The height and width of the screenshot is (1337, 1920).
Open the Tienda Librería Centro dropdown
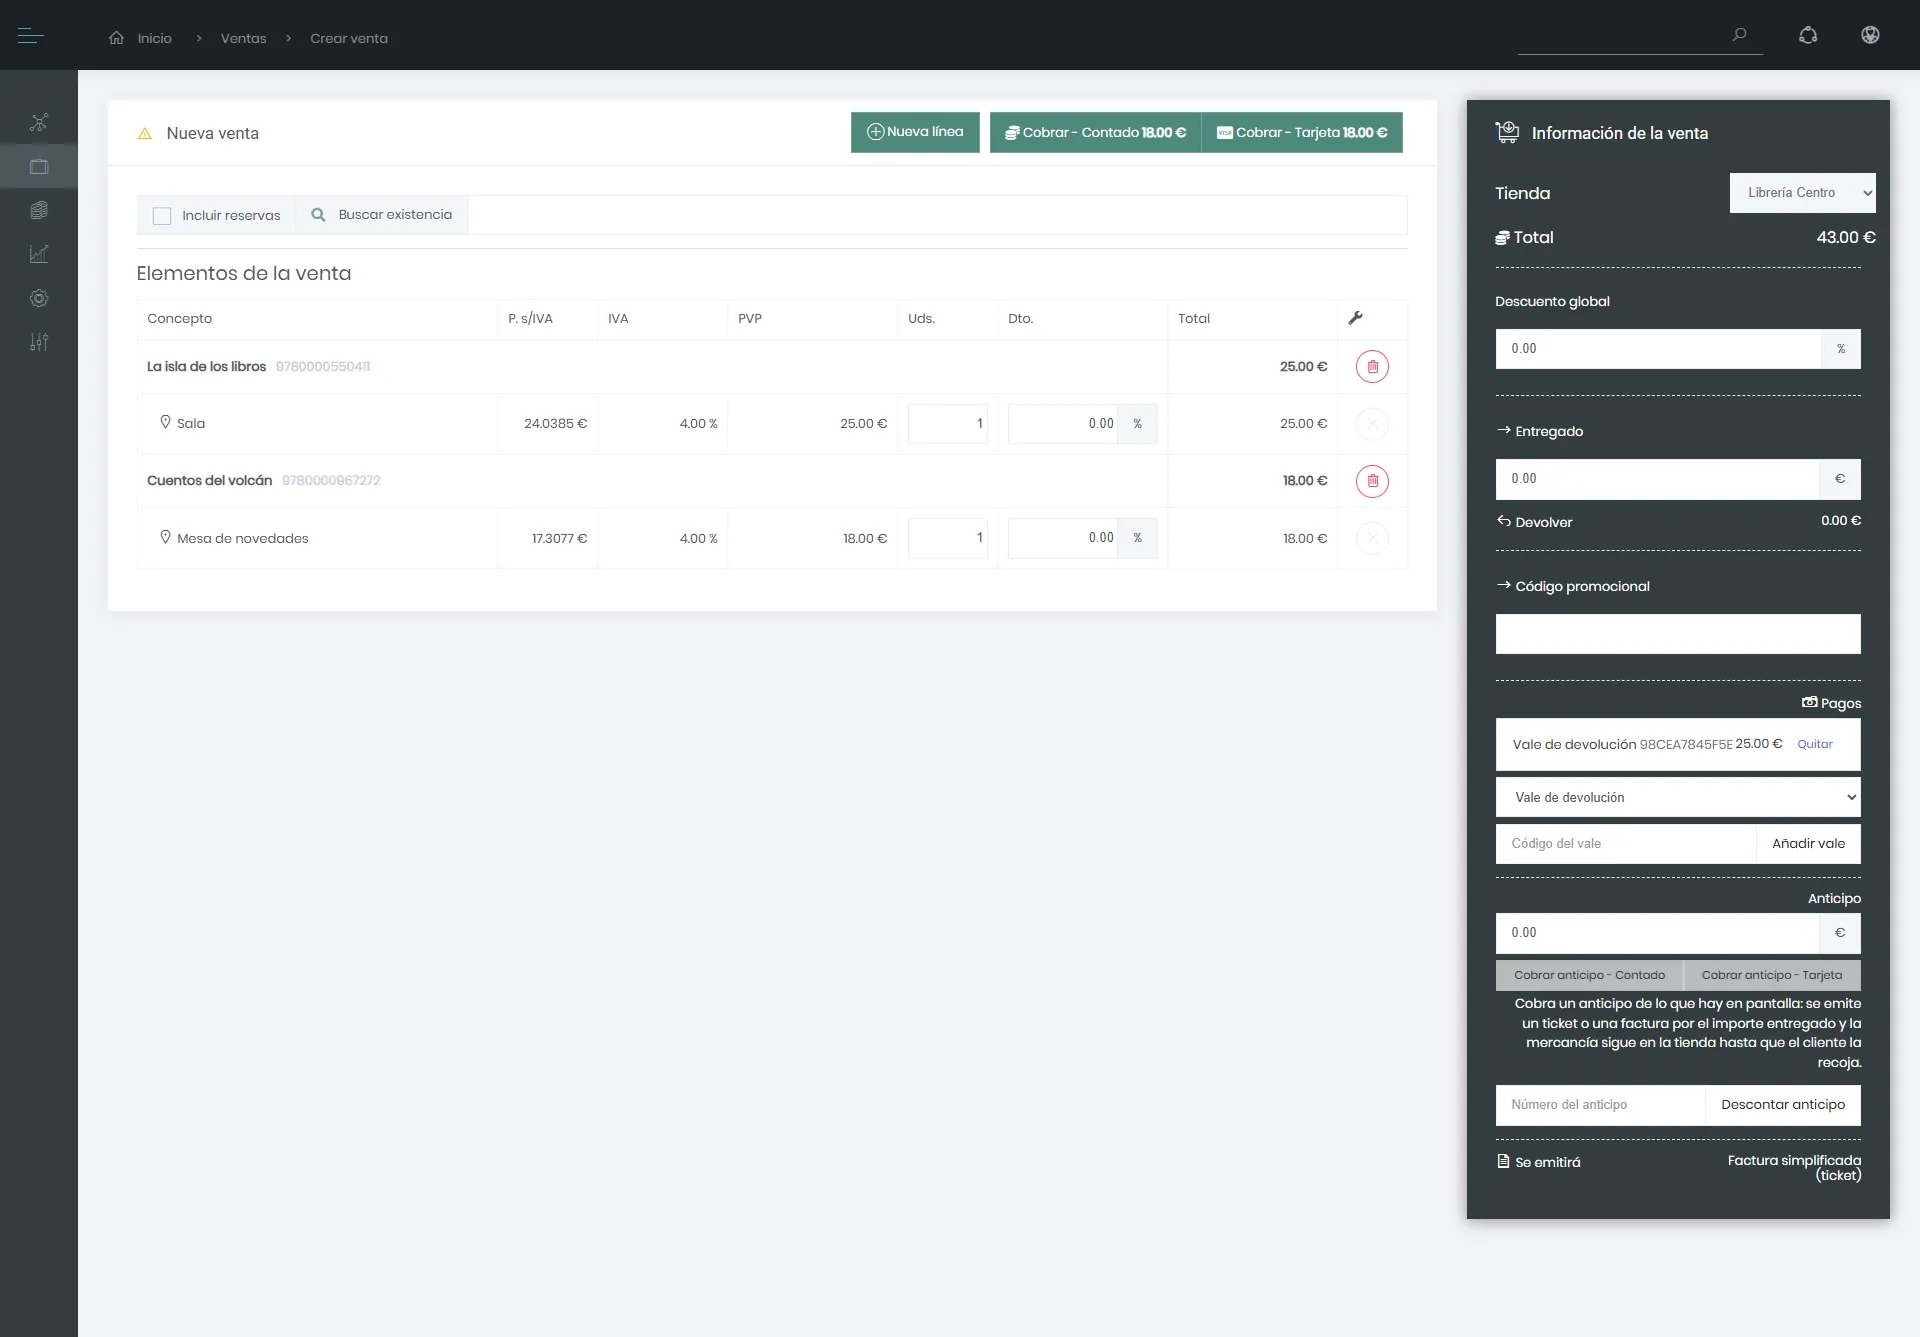tap(1802, 193)
